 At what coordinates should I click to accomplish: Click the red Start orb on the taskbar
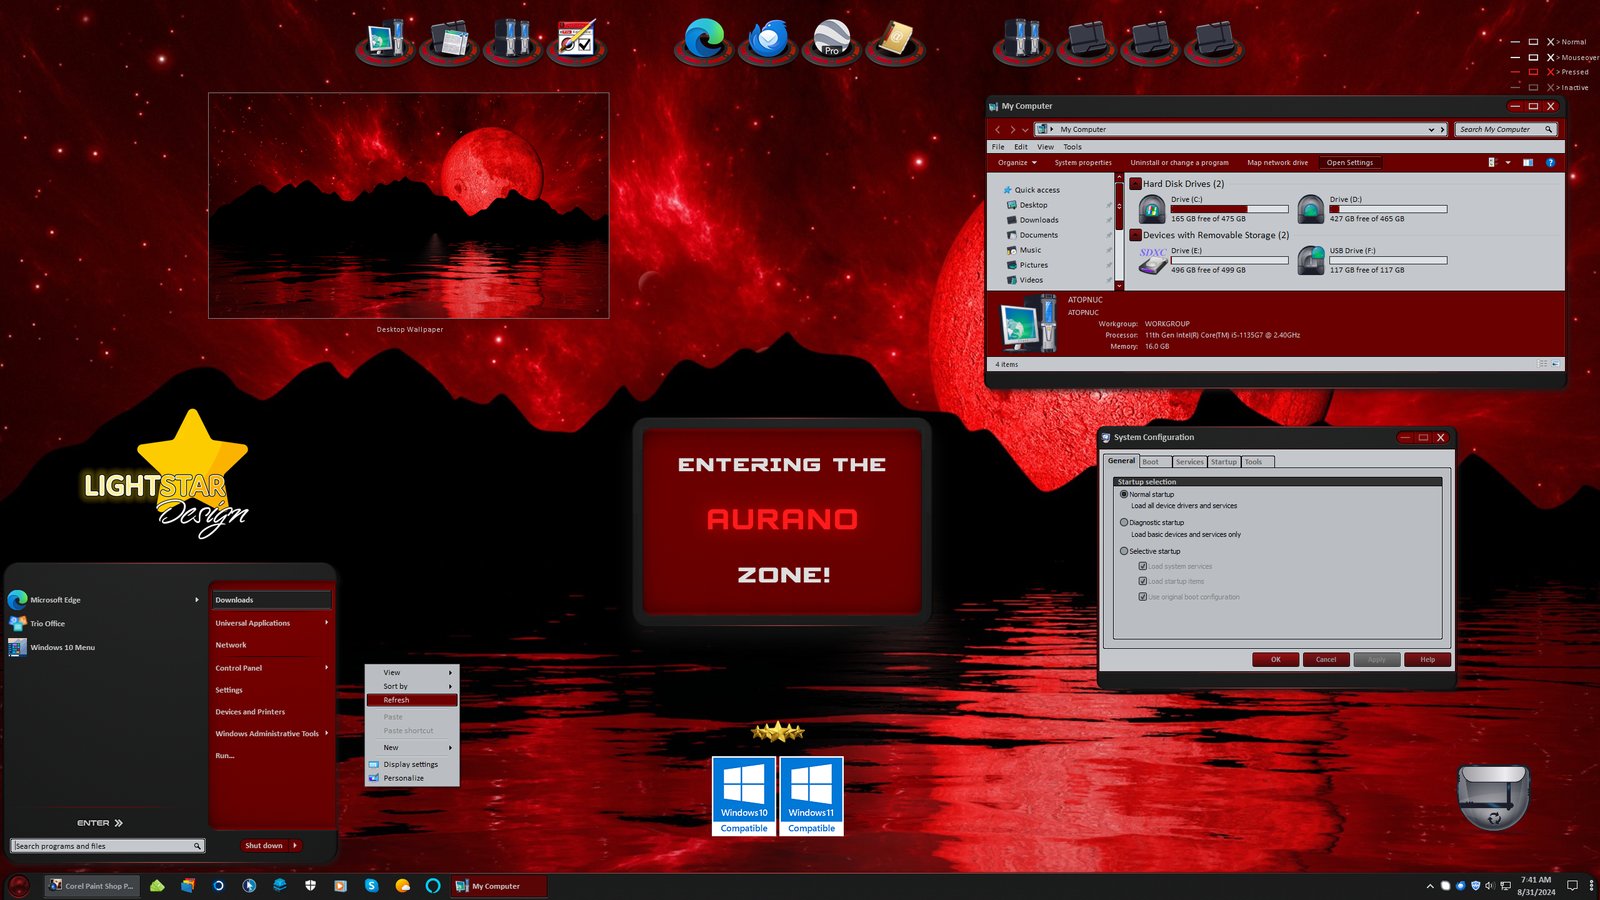18,885
